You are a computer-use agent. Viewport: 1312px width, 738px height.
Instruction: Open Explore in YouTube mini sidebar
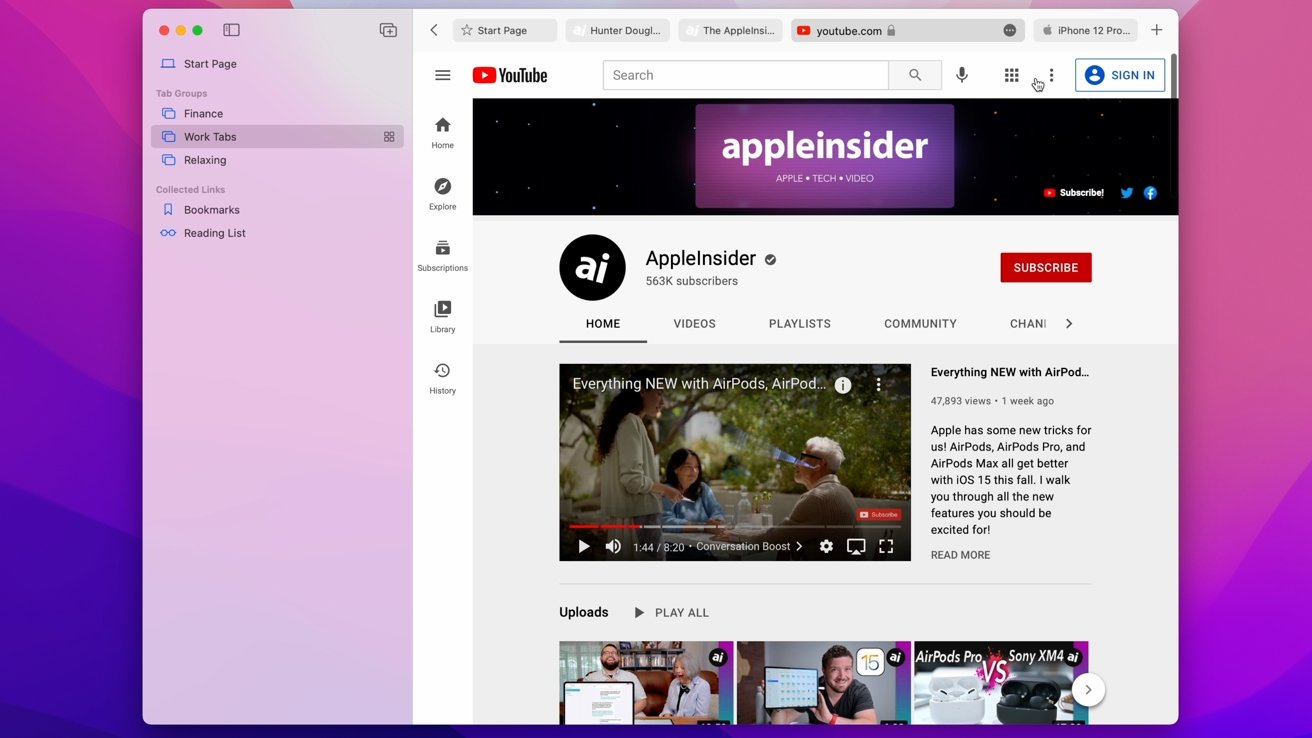tap(443, 193)
